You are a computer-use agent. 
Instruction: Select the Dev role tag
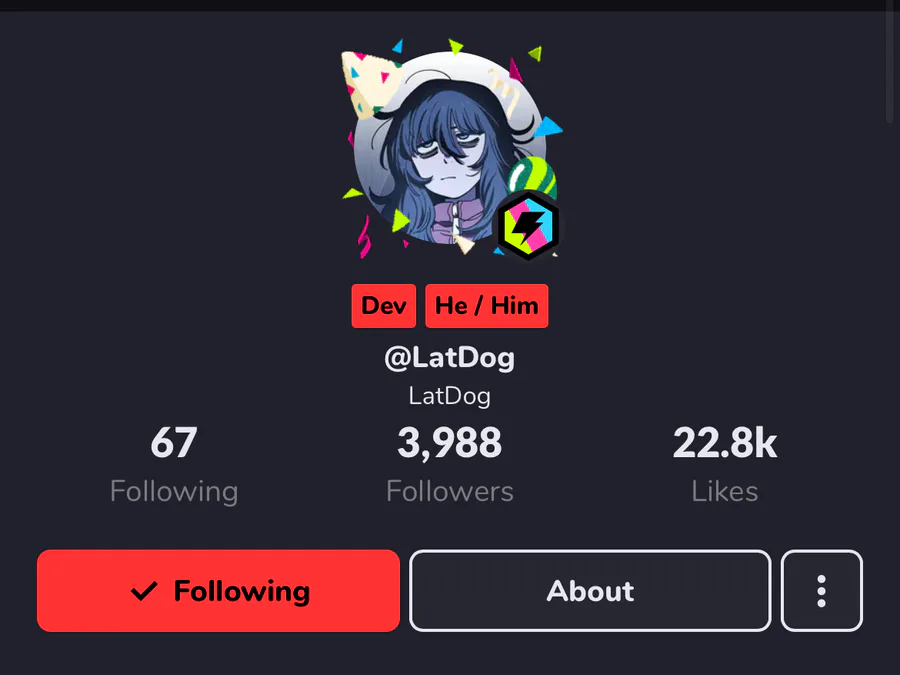pos(383,306)
